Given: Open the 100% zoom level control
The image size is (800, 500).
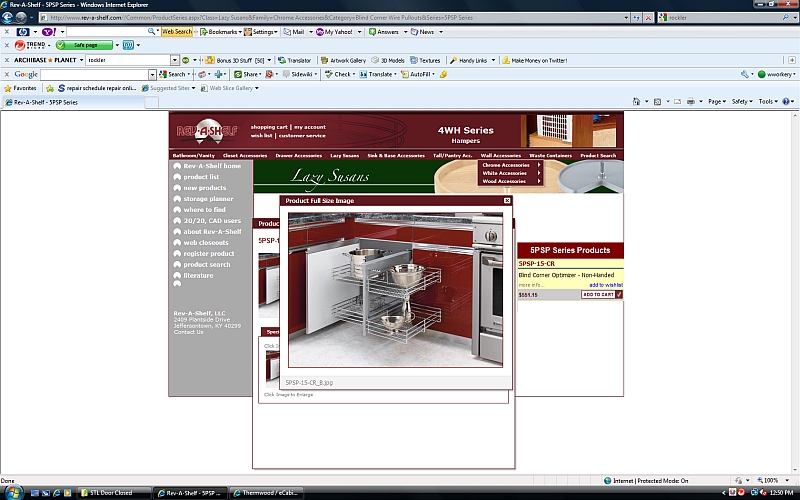Looking at the screenshot, I should [773, 481].
